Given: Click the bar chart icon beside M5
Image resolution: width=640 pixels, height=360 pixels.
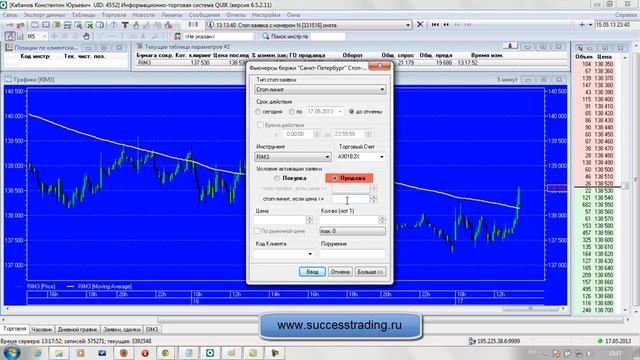Looking at the screenshot, I should click(20, 36).
